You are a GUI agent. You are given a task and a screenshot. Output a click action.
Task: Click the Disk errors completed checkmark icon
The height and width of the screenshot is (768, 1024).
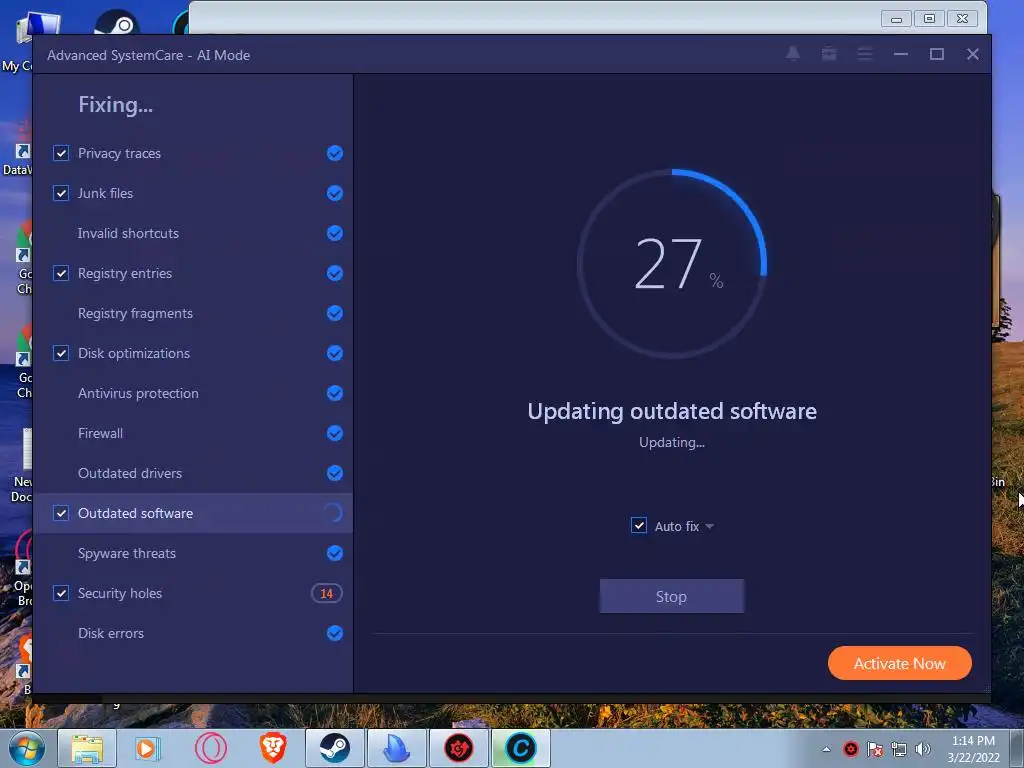[x=334, y=633]
